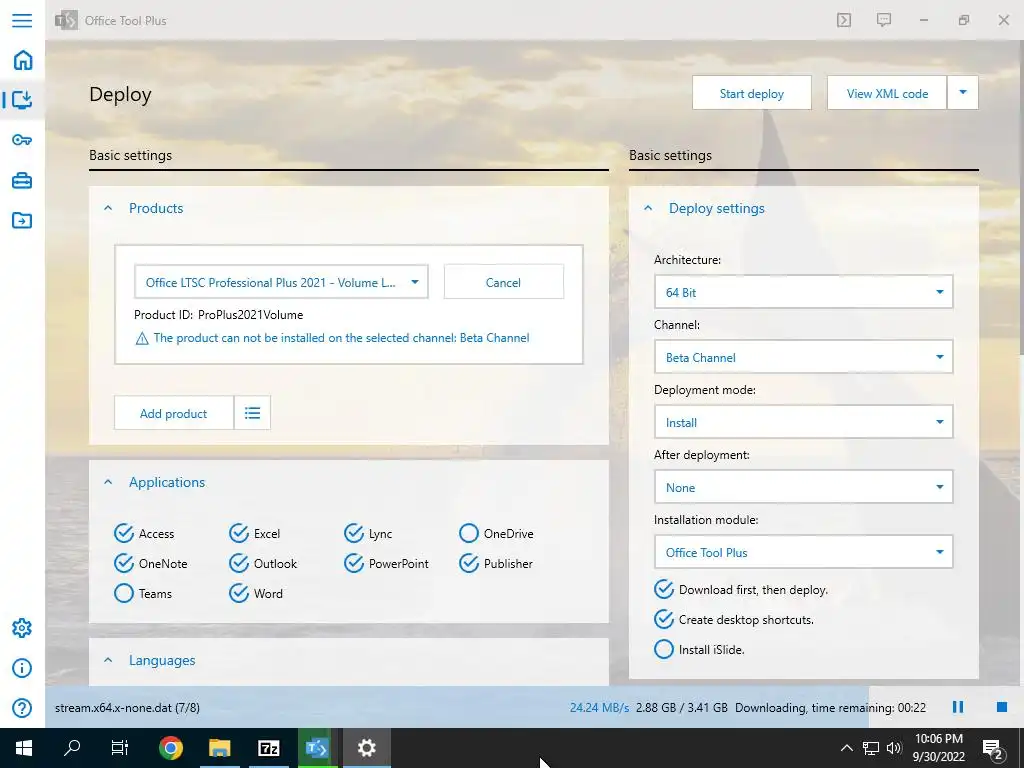
Task: Open the volume control in system tray
Action: [x=894, y=748]
